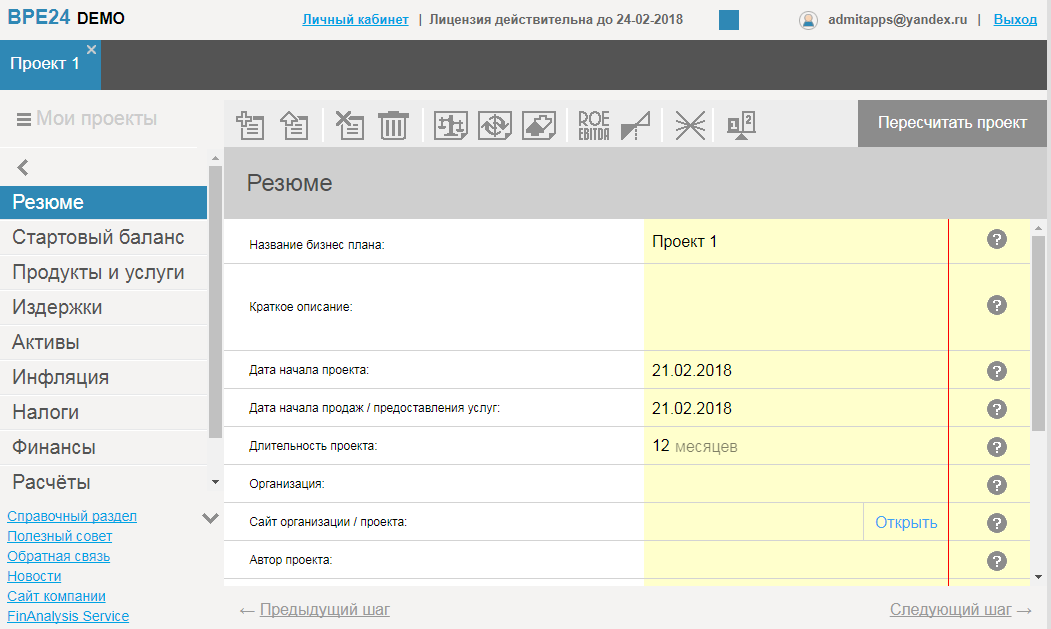Click the blue square in the header
Image resolution: width=1051 pixels, height=629 pixels.
coord(729,20)
